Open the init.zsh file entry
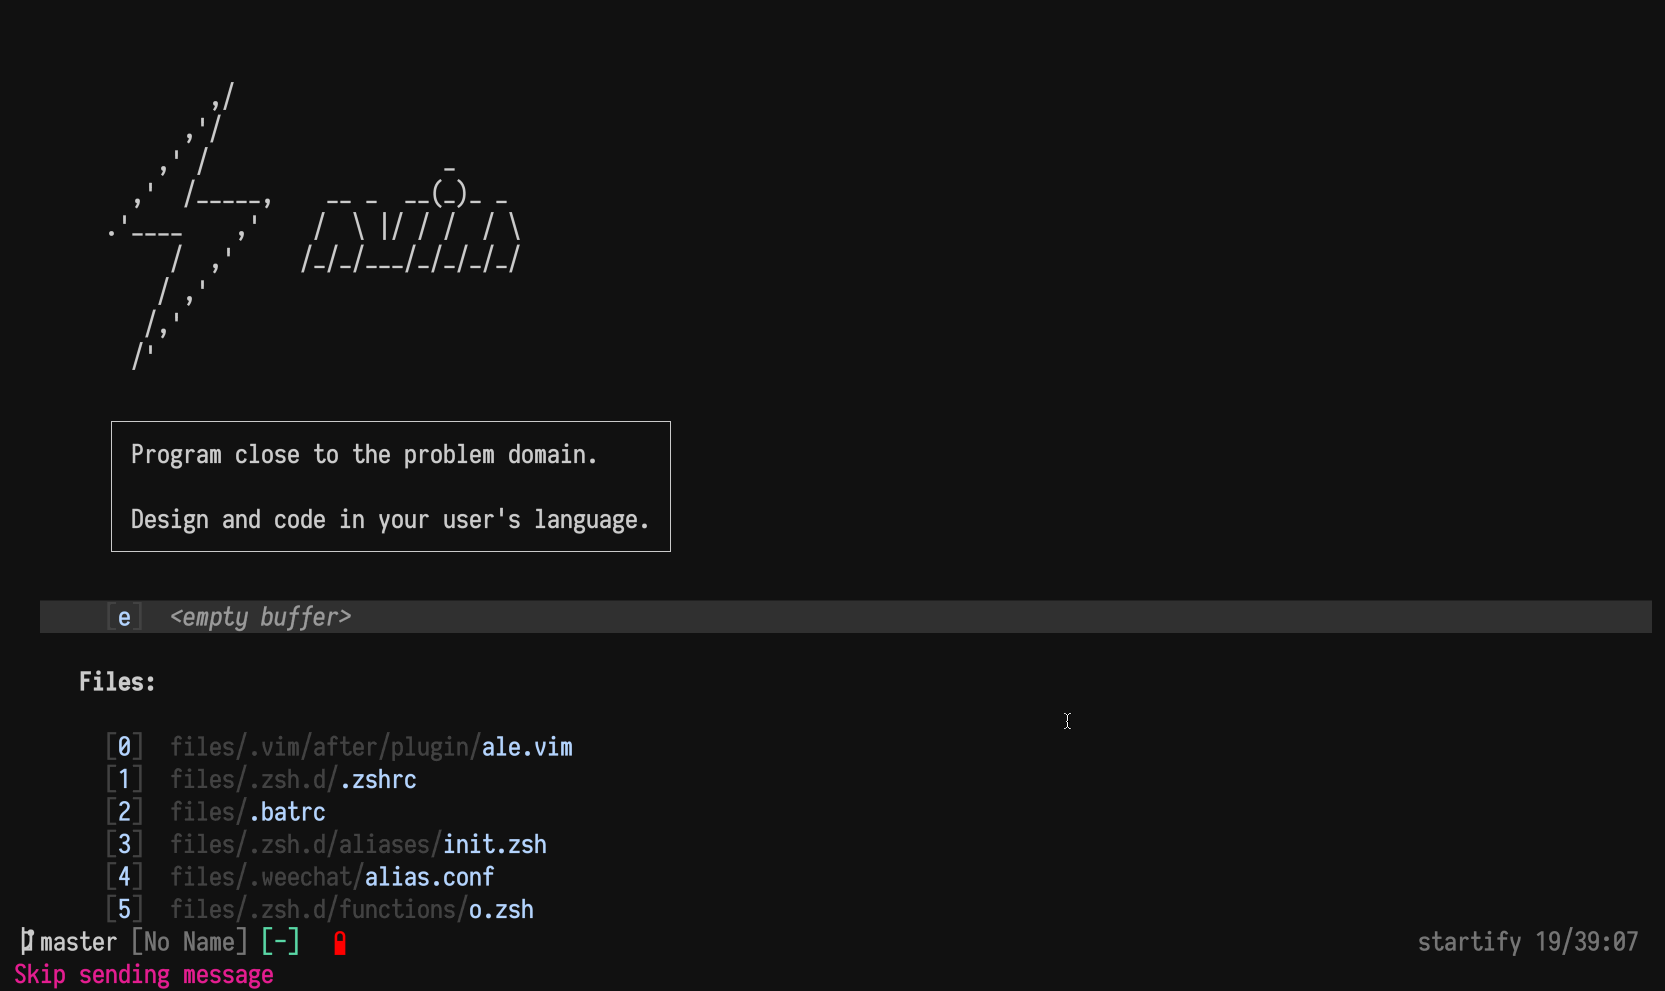This screenshot has height=991, width=1665. pos(358,844)
